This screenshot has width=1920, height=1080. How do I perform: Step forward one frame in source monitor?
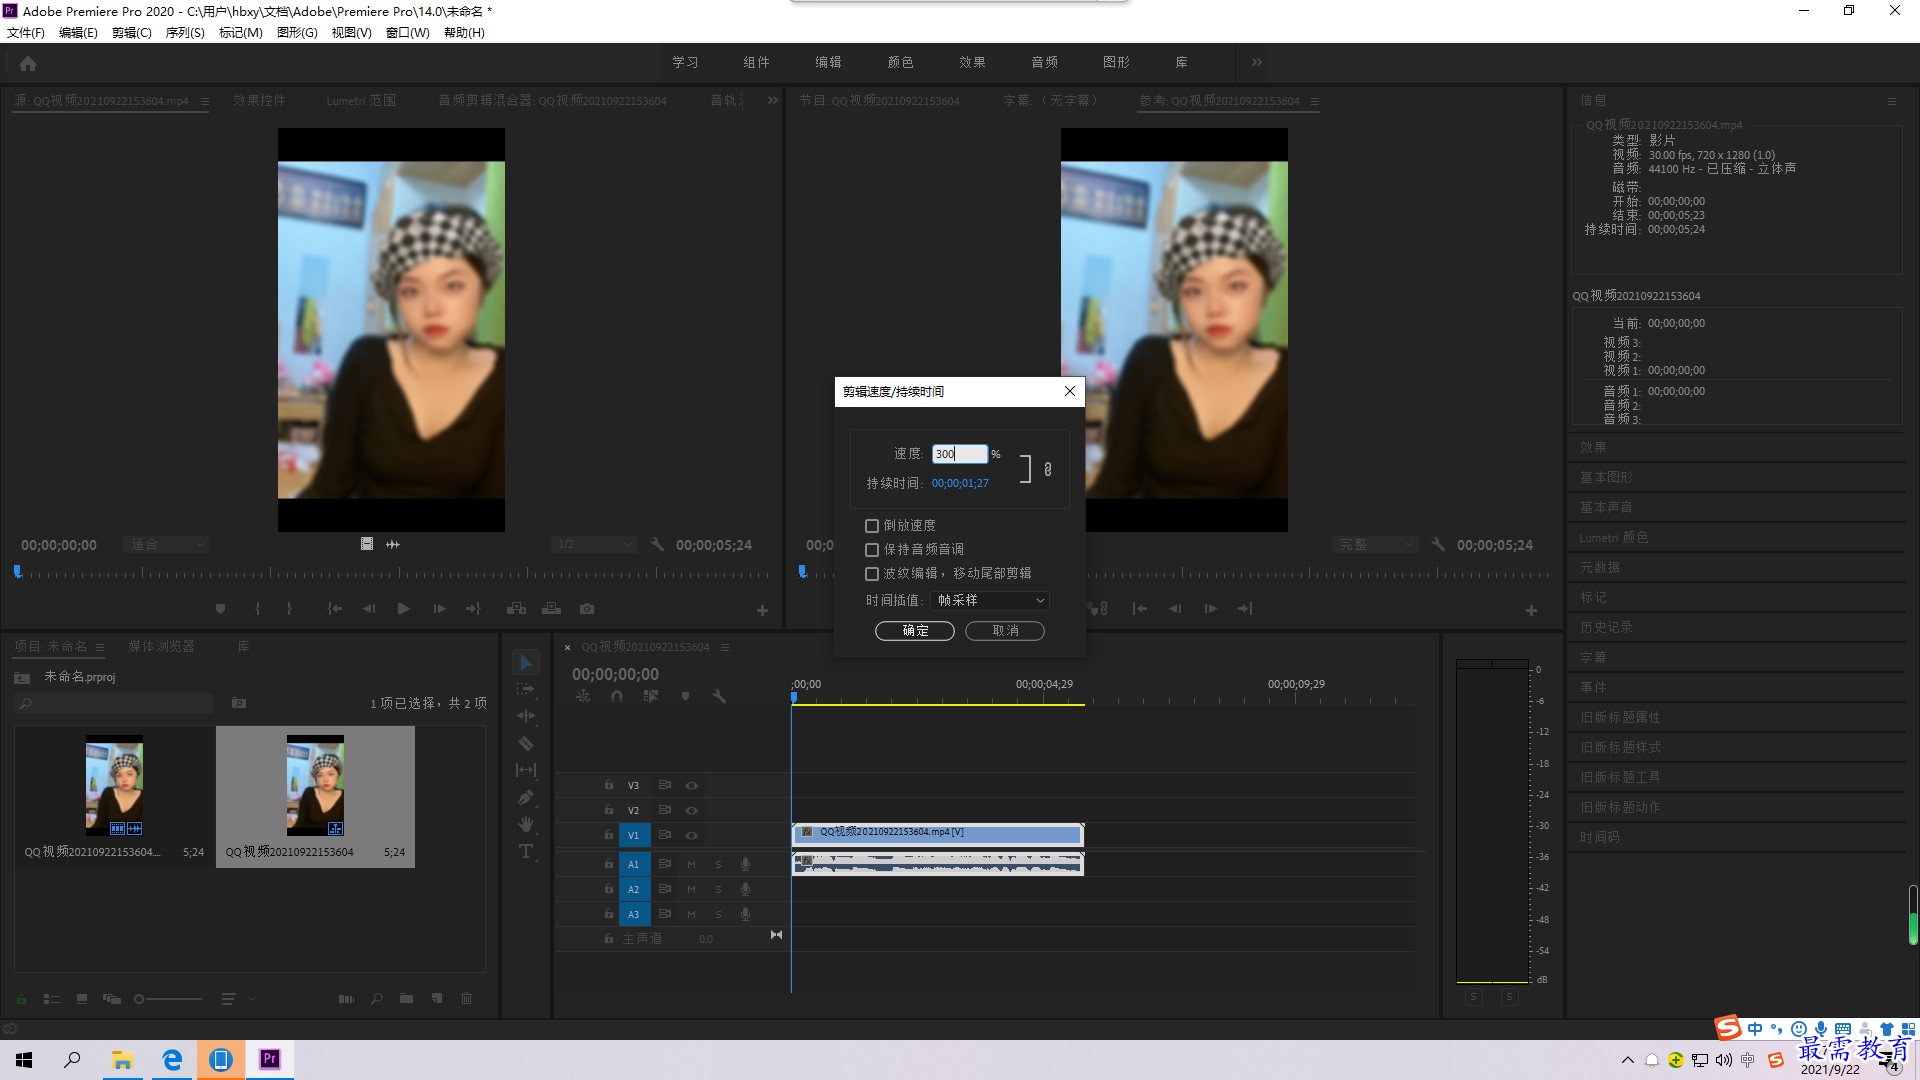439,608
